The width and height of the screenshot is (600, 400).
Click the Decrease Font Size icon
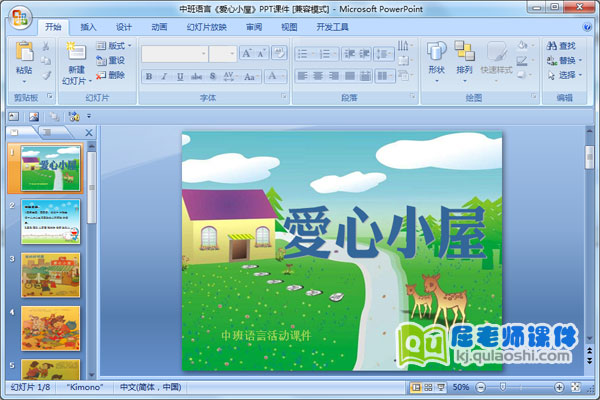(x=262, y=53)
